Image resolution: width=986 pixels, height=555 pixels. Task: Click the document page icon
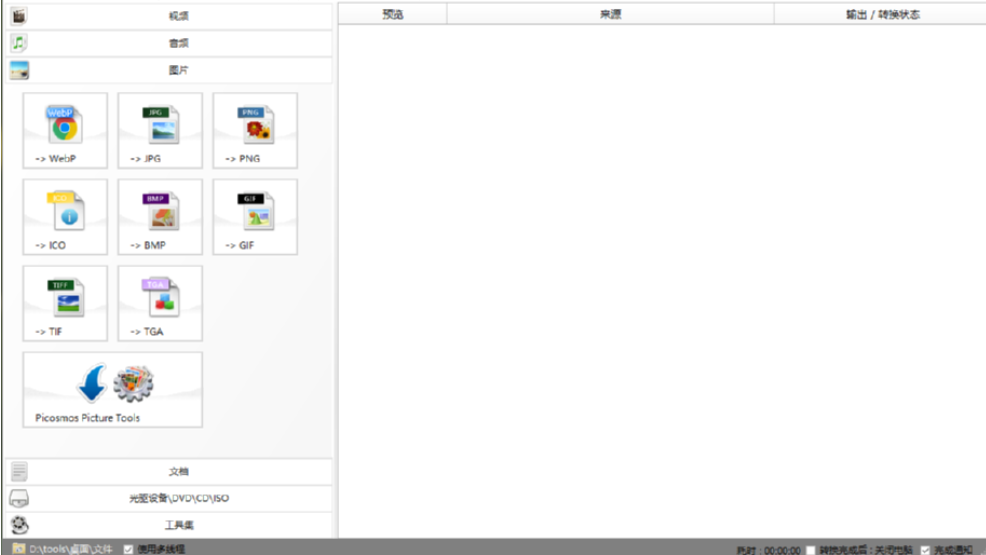(x=19, y=471)
